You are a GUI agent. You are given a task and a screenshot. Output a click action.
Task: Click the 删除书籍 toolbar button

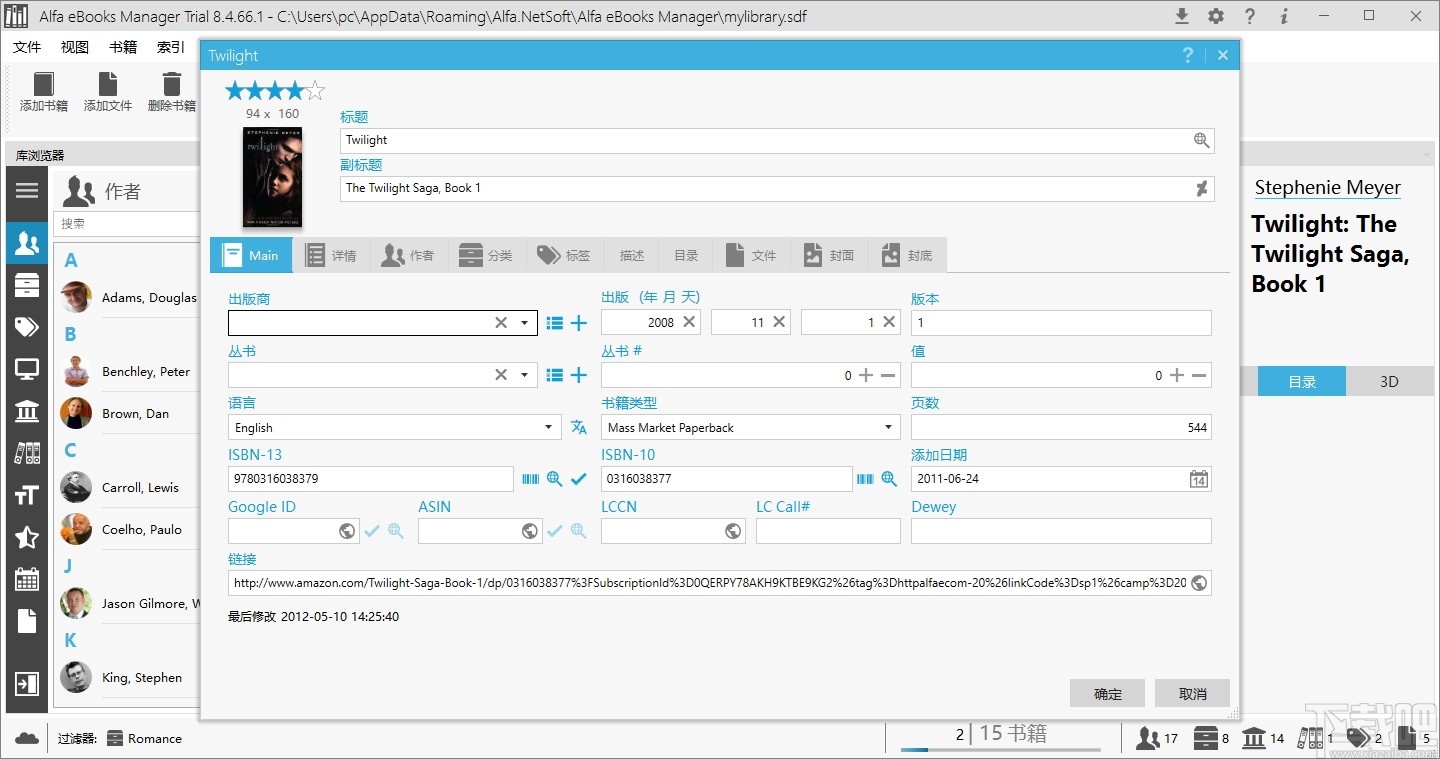(170, 91)
